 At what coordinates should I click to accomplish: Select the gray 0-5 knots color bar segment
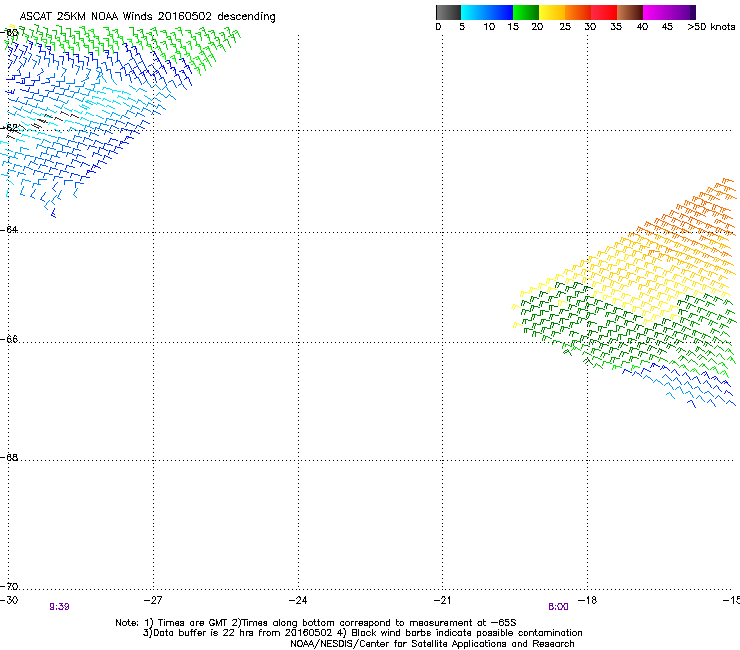tap(448, 12)
